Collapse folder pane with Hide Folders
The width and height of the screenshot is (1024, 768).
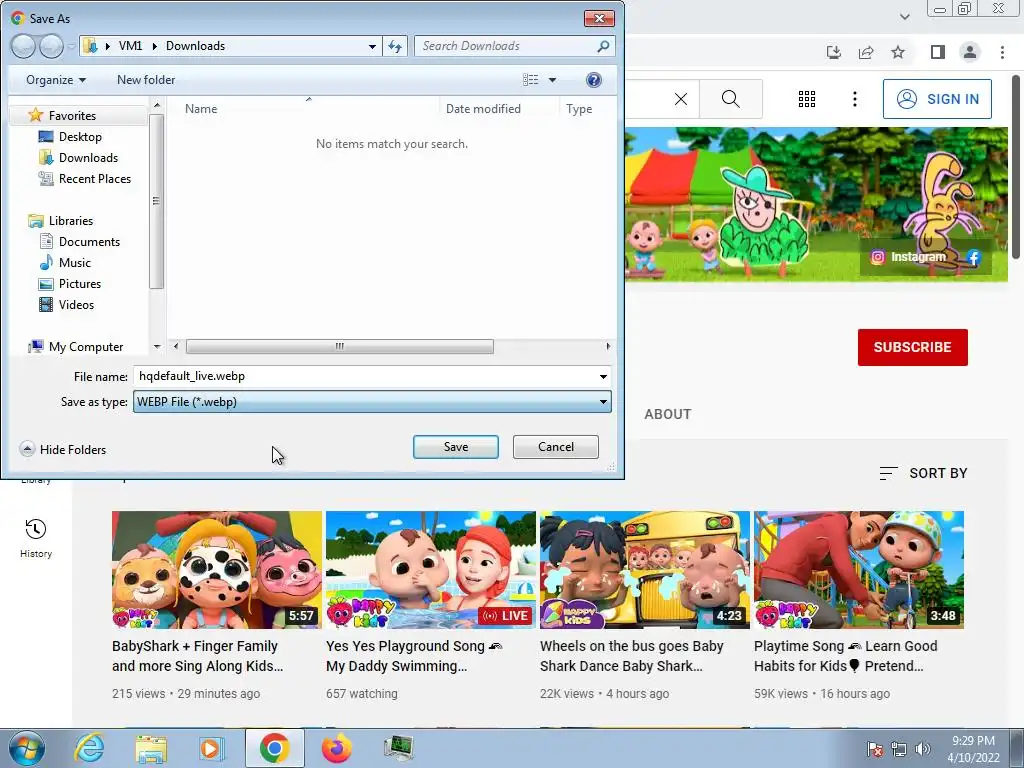[x=63, y=449]
